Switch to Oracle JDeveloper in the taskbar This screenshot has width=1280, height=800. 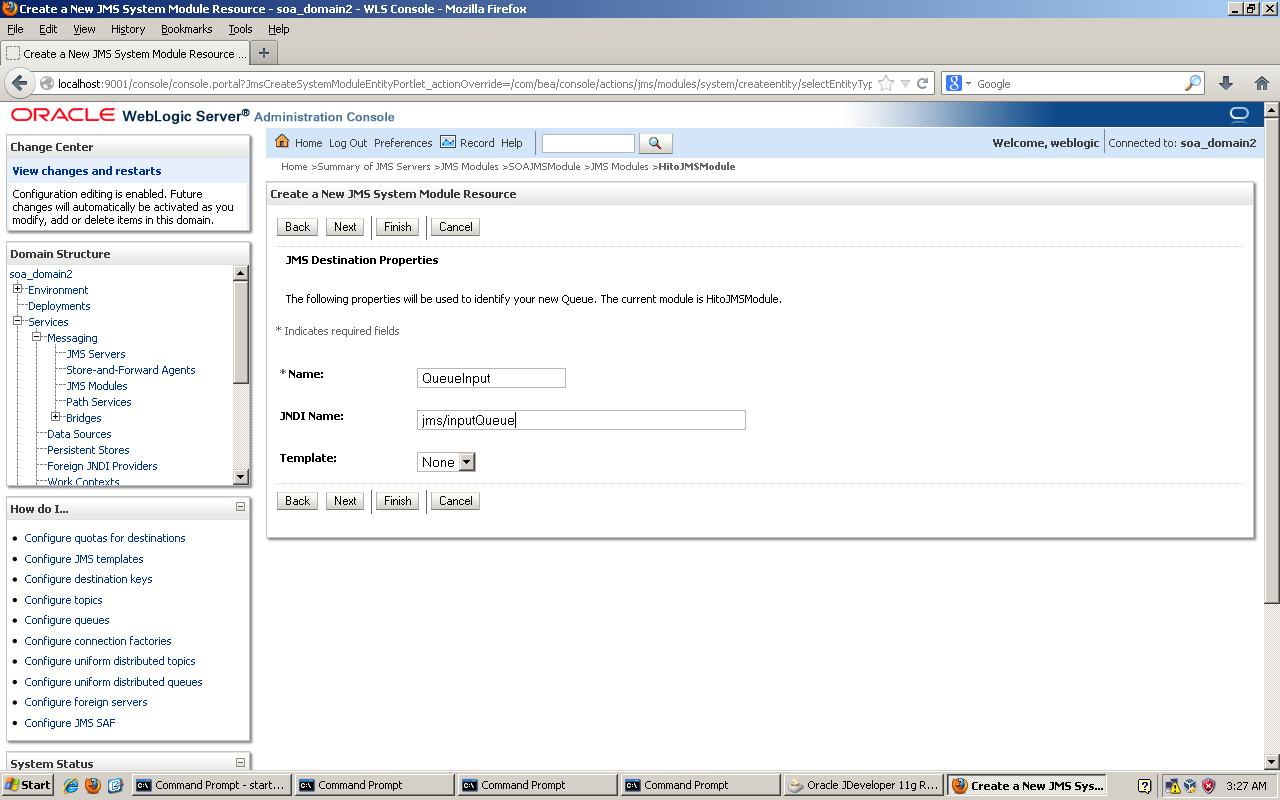(x=862, y=784)
